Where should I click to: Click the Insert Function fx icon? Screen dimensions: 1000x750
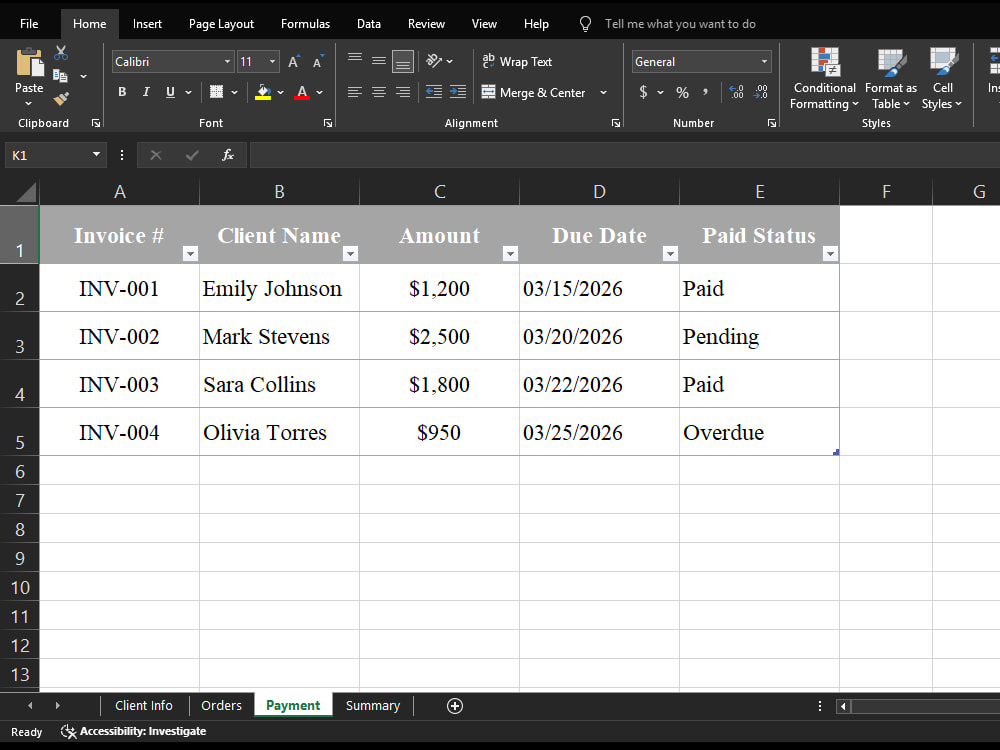click(x=228, y=155)
